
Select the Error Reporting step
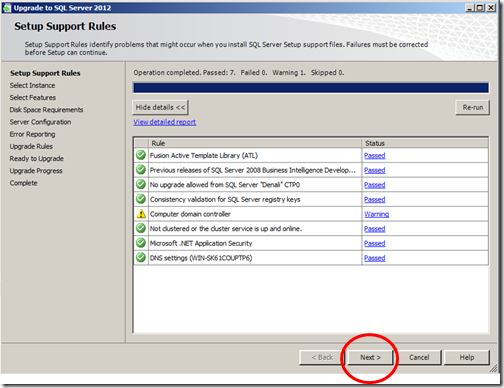(32, 134)
